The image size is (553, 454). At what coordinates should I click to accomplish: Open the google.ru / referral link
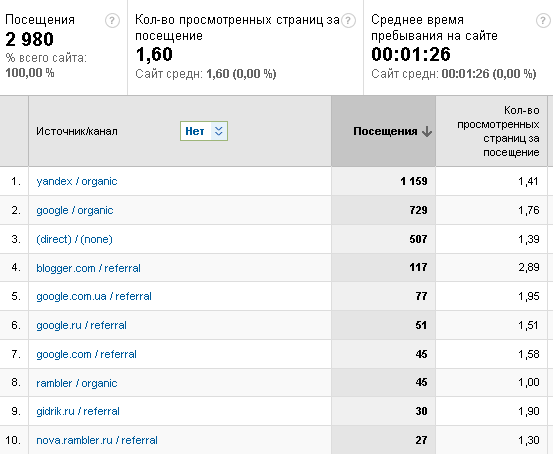point(81,325)
